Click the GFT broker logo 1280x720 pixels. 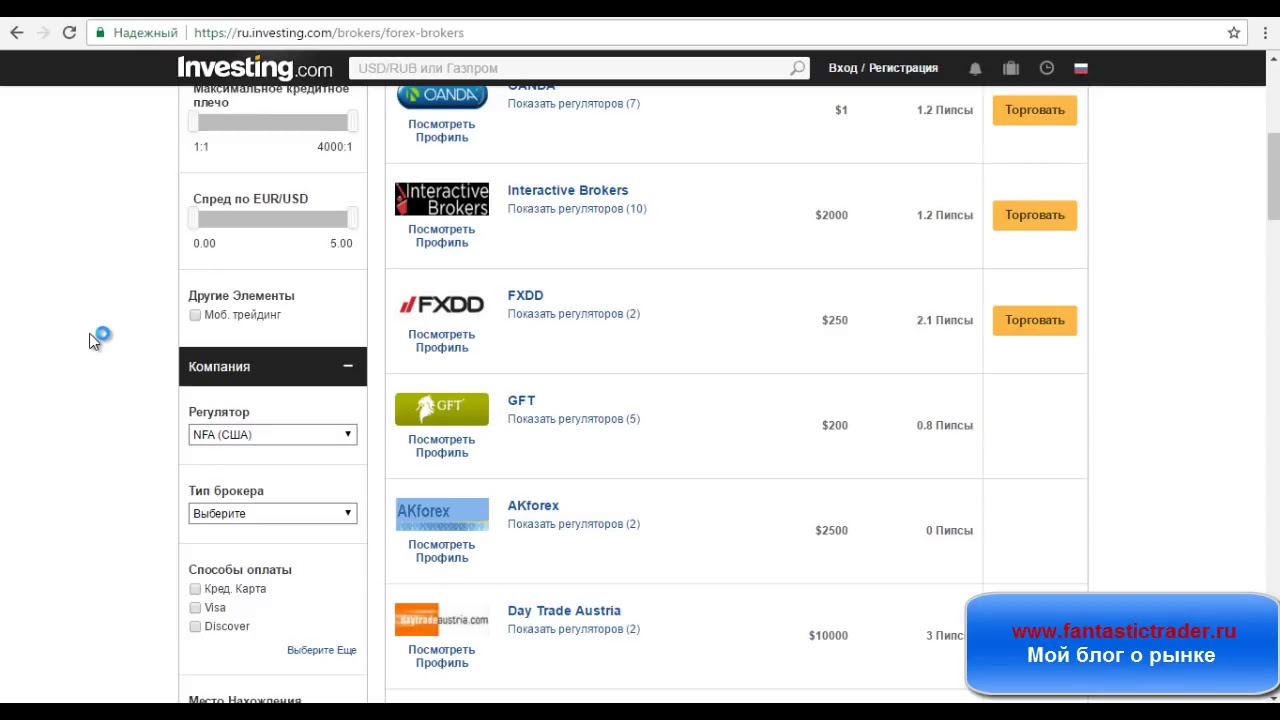[x=442, y=409]
